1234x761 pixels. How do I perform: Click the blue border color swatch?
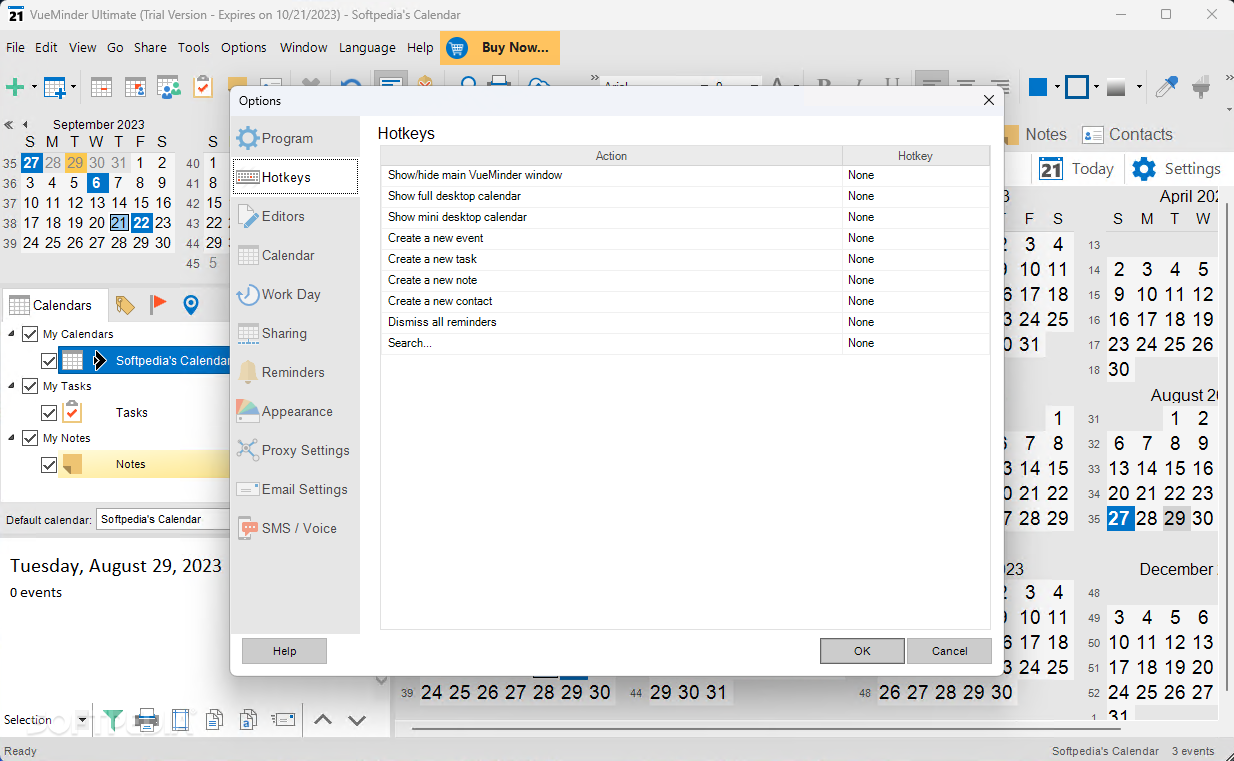1076,87
